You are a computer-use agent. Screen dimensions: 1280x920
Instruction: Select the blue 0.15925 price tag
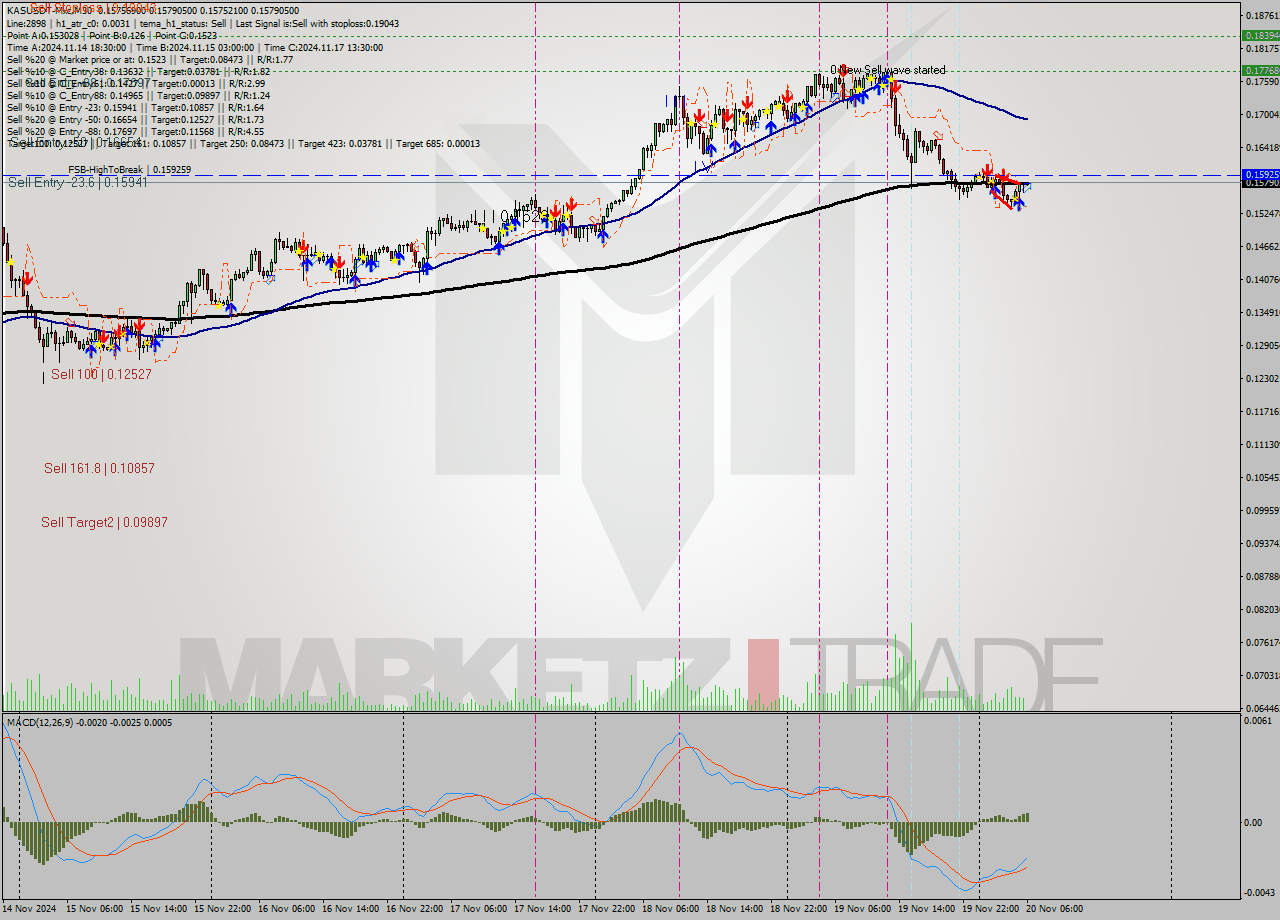[x=1260, y=174]
